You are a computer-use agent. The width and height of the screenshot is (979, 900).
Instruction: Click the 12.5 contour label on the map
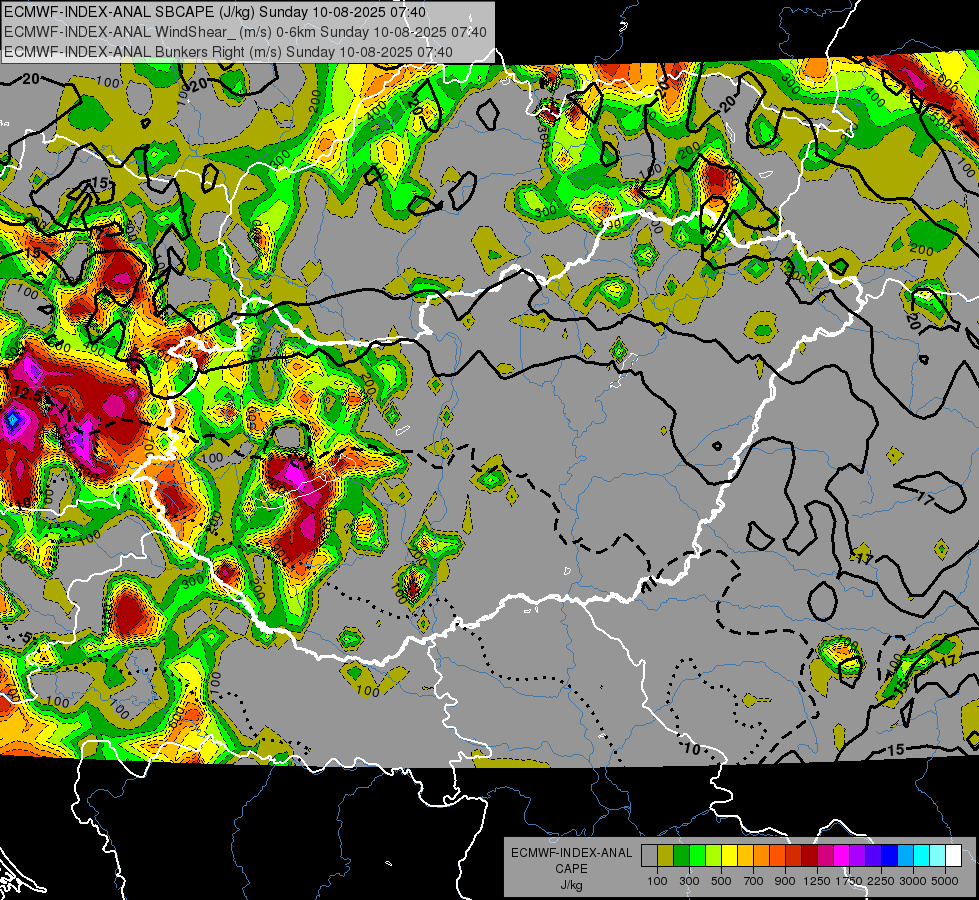click(x=29, y=393)
